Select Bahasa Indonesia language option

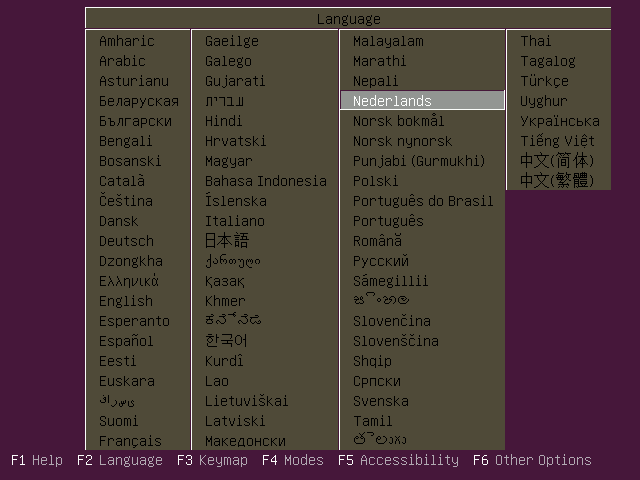[265, 181]
